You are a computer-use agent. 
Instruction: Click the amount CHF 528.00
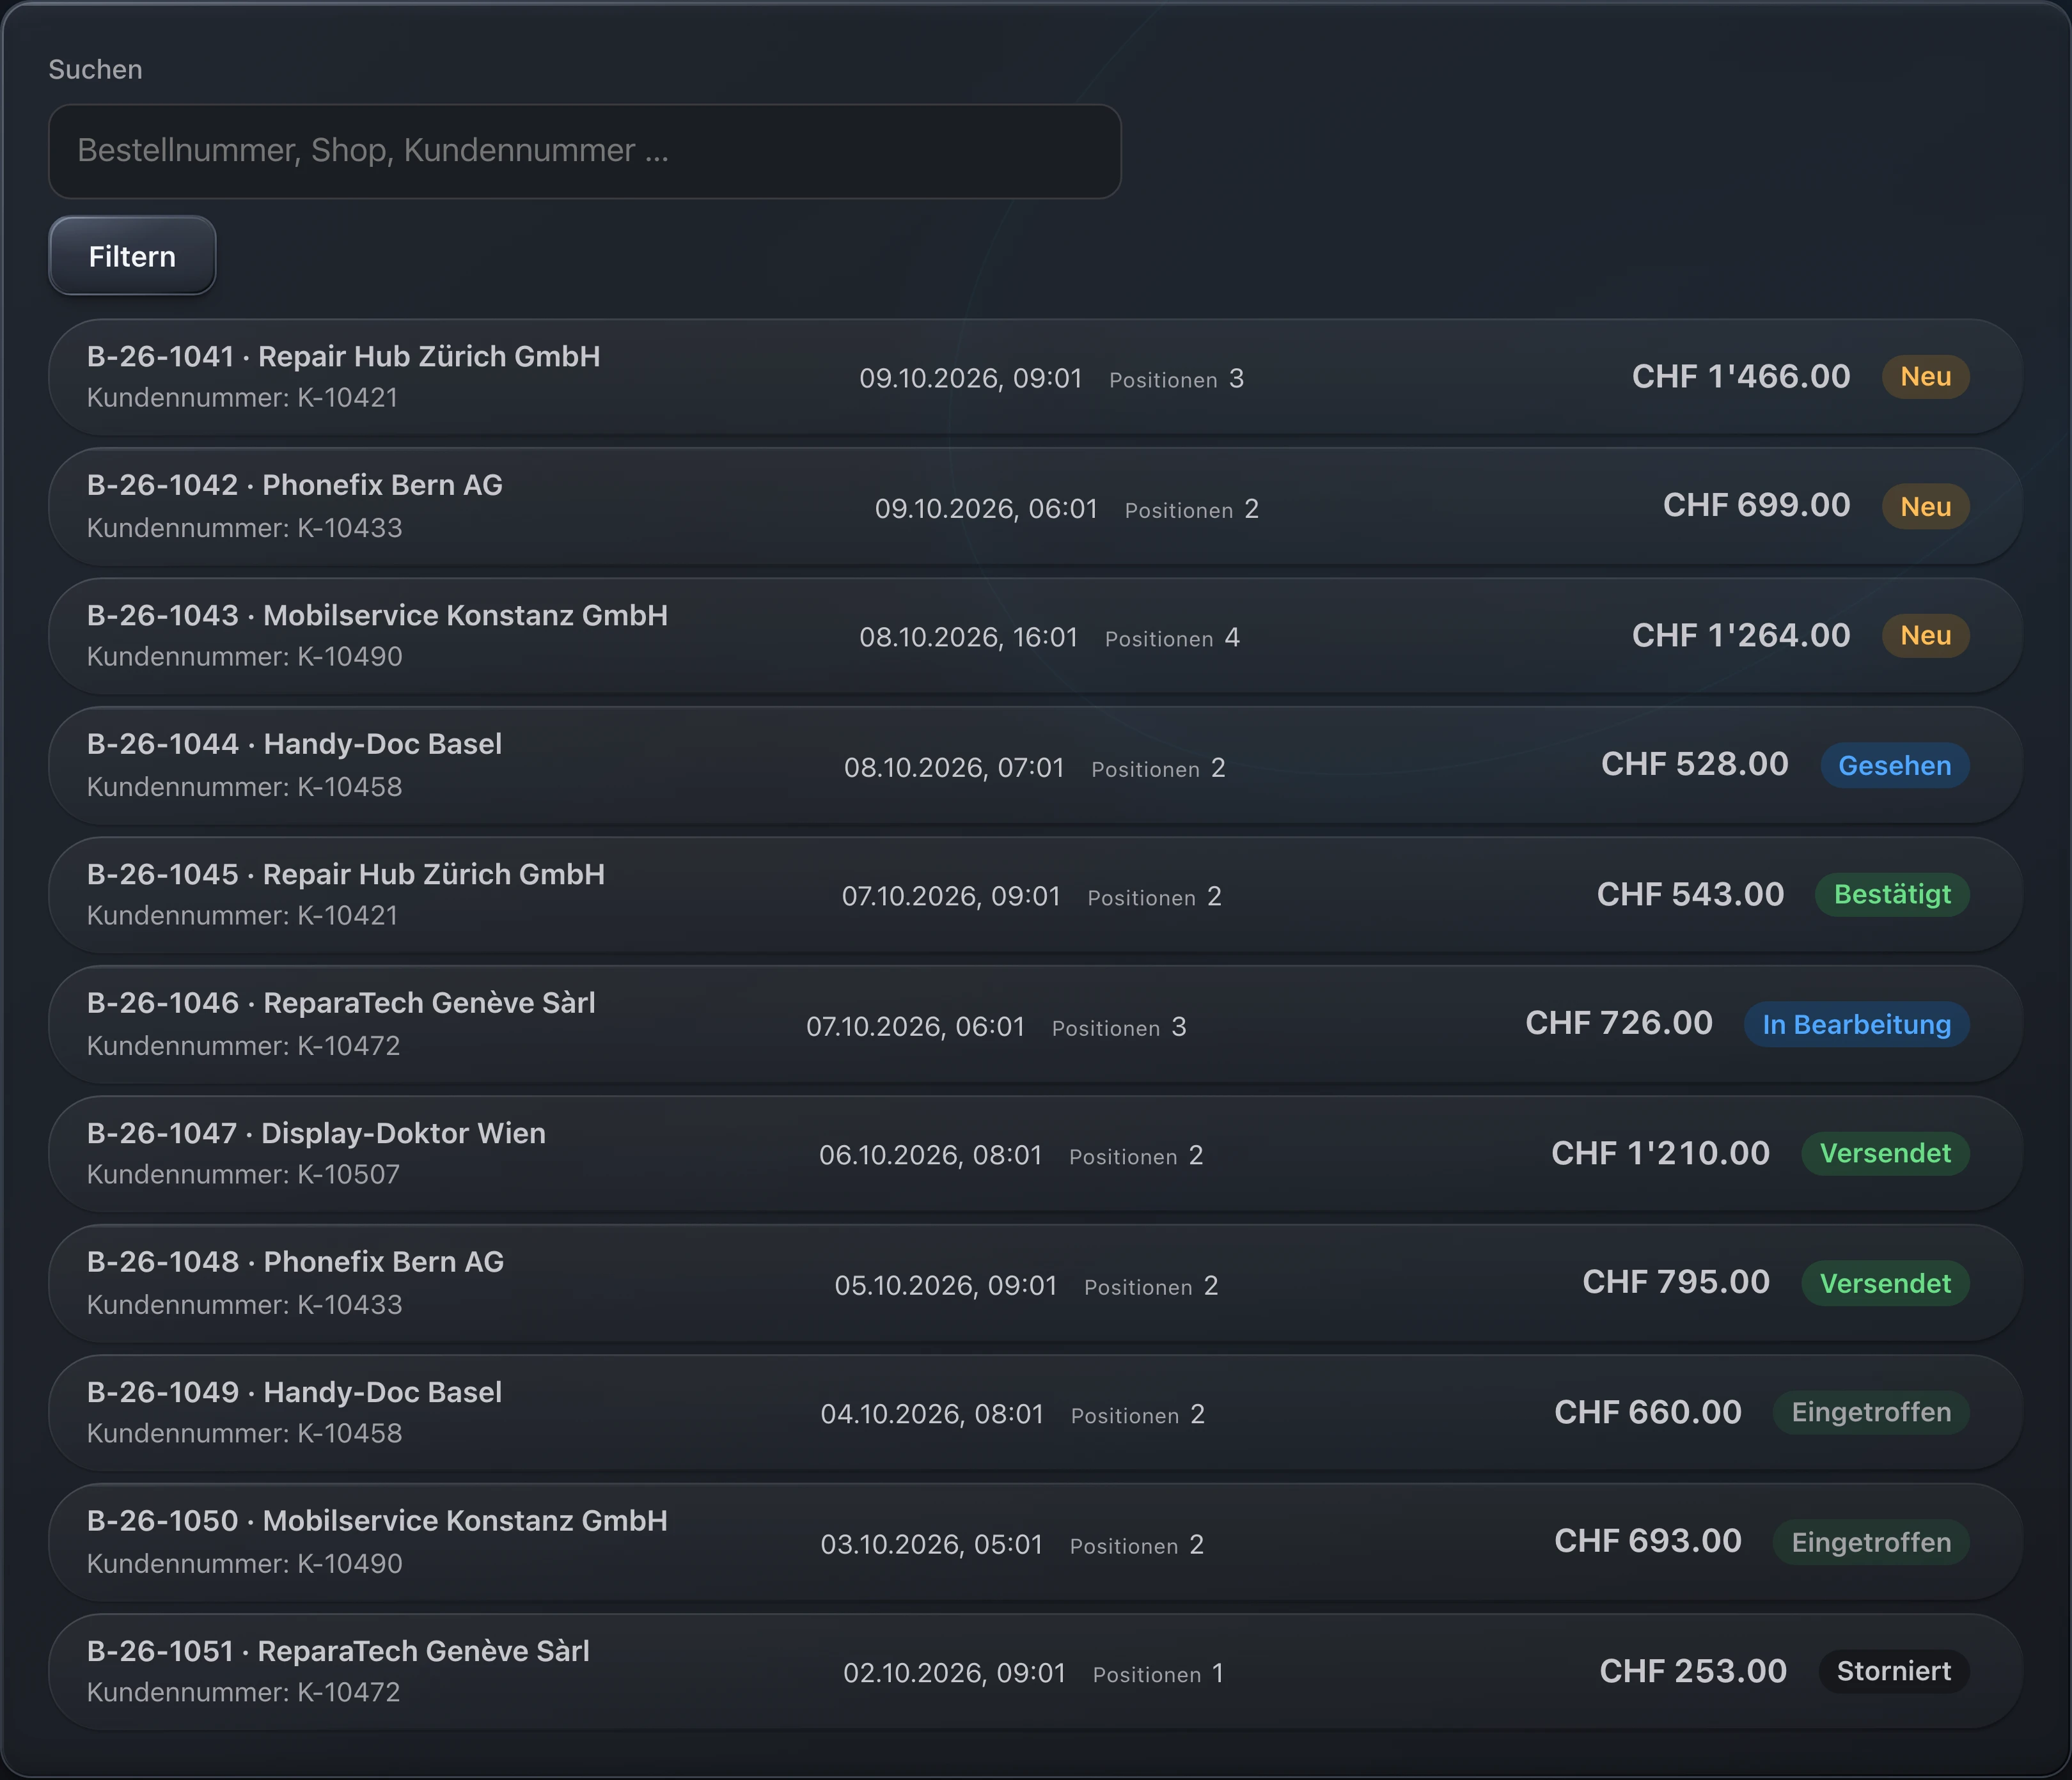point(1694,764)
